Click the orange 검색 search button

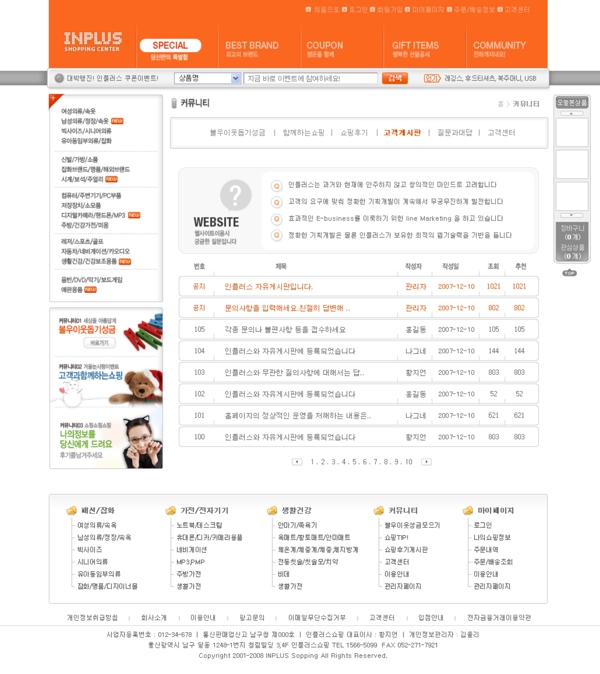pyautogui.click(x=395, y=78)
